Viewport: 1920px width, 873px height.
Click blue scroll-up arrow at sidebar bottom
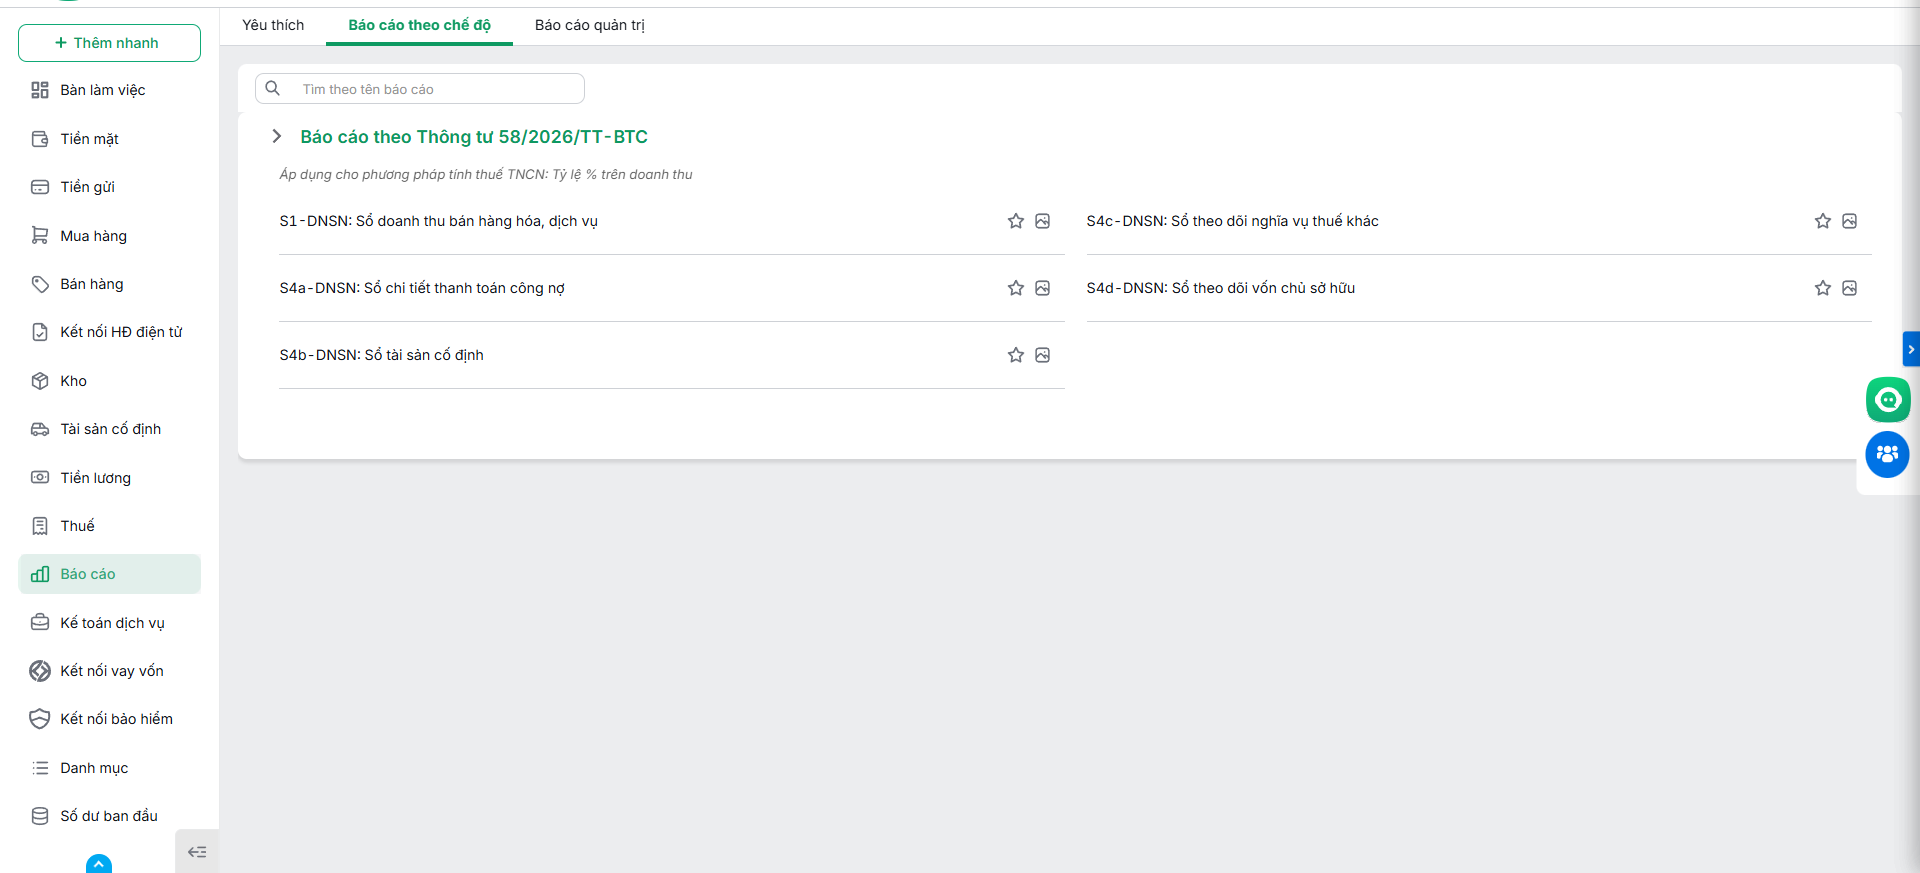point(99,864)
